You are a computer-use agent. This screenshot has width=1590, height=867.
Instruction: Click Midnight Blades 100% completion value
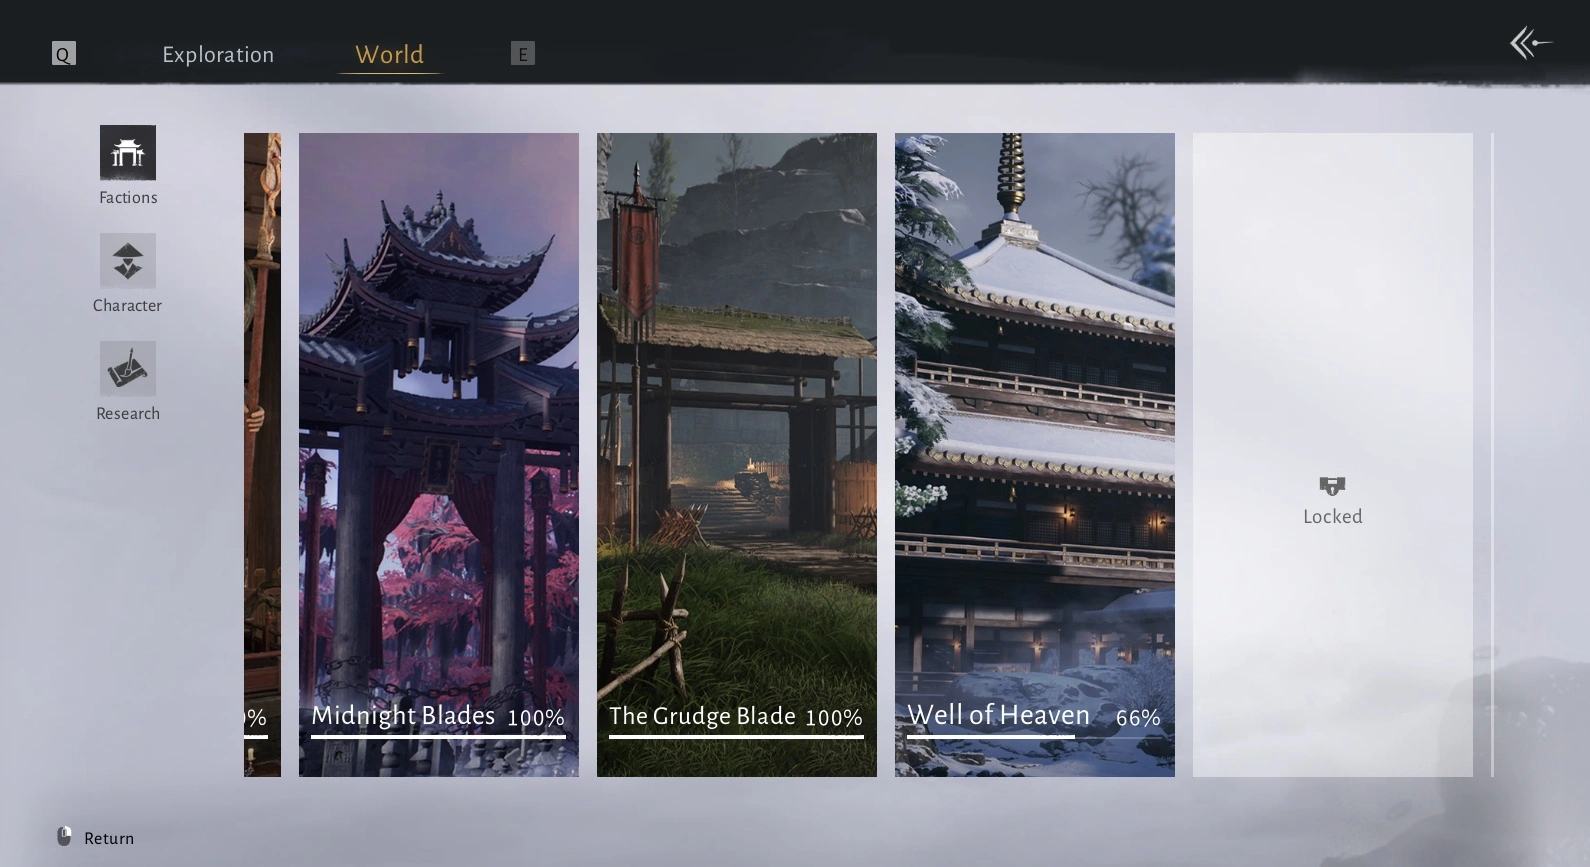(536, 718)
